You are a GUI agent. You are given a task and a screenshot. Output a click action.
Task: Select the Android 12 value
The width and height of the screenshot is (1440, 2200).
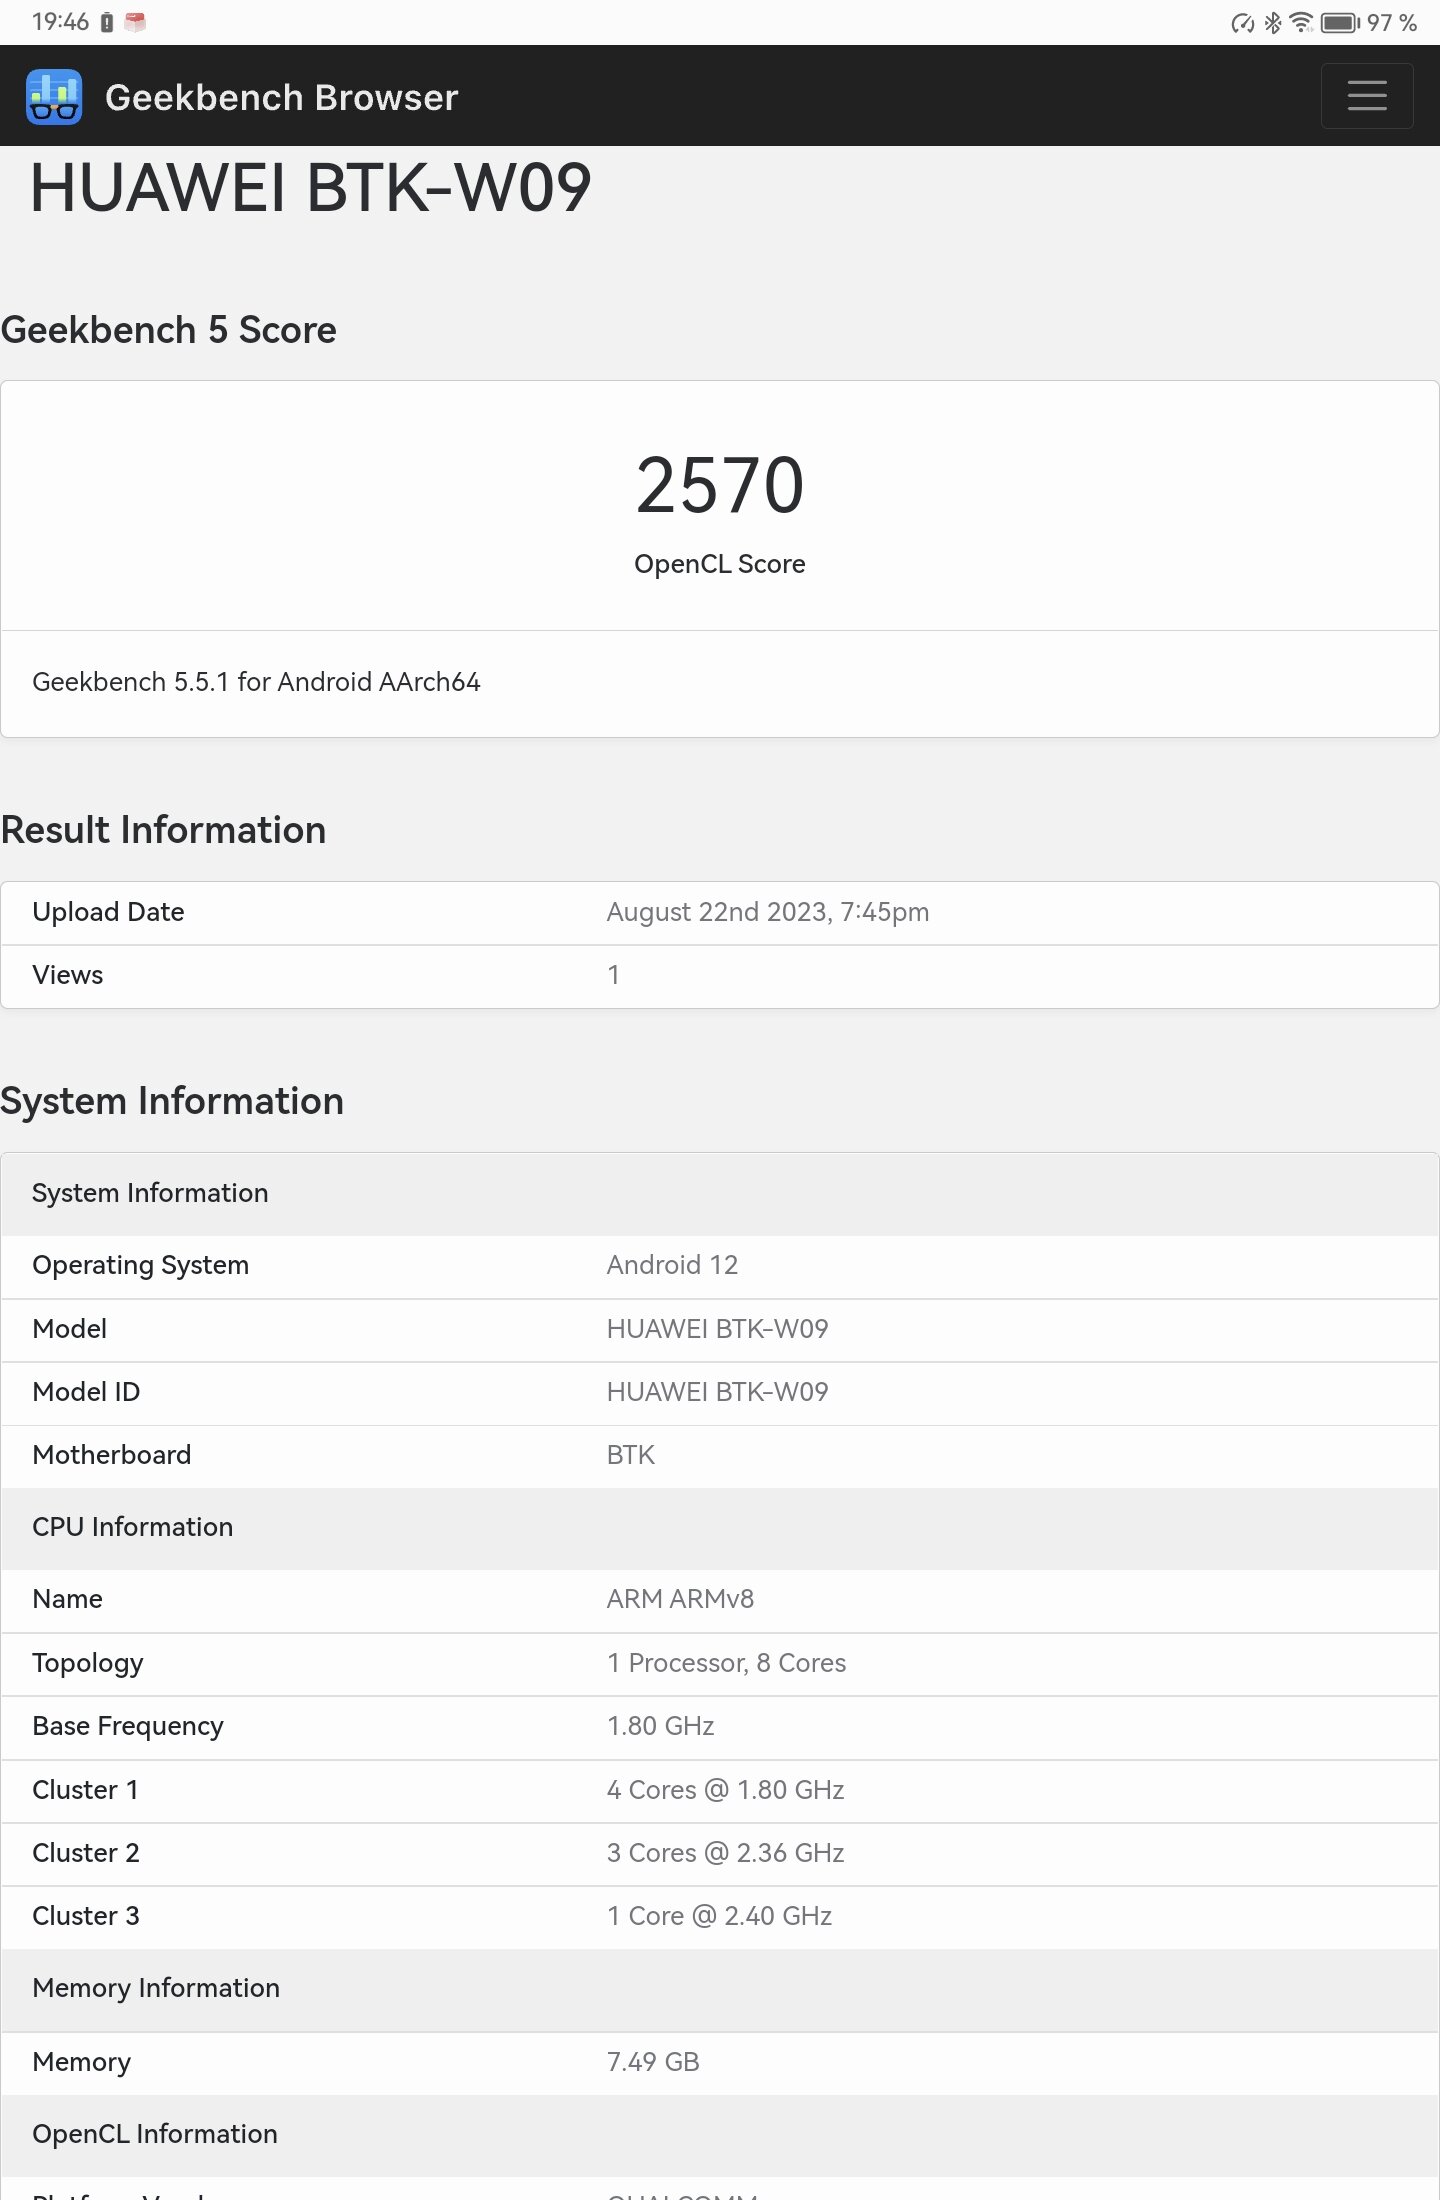coord(672,1265)
